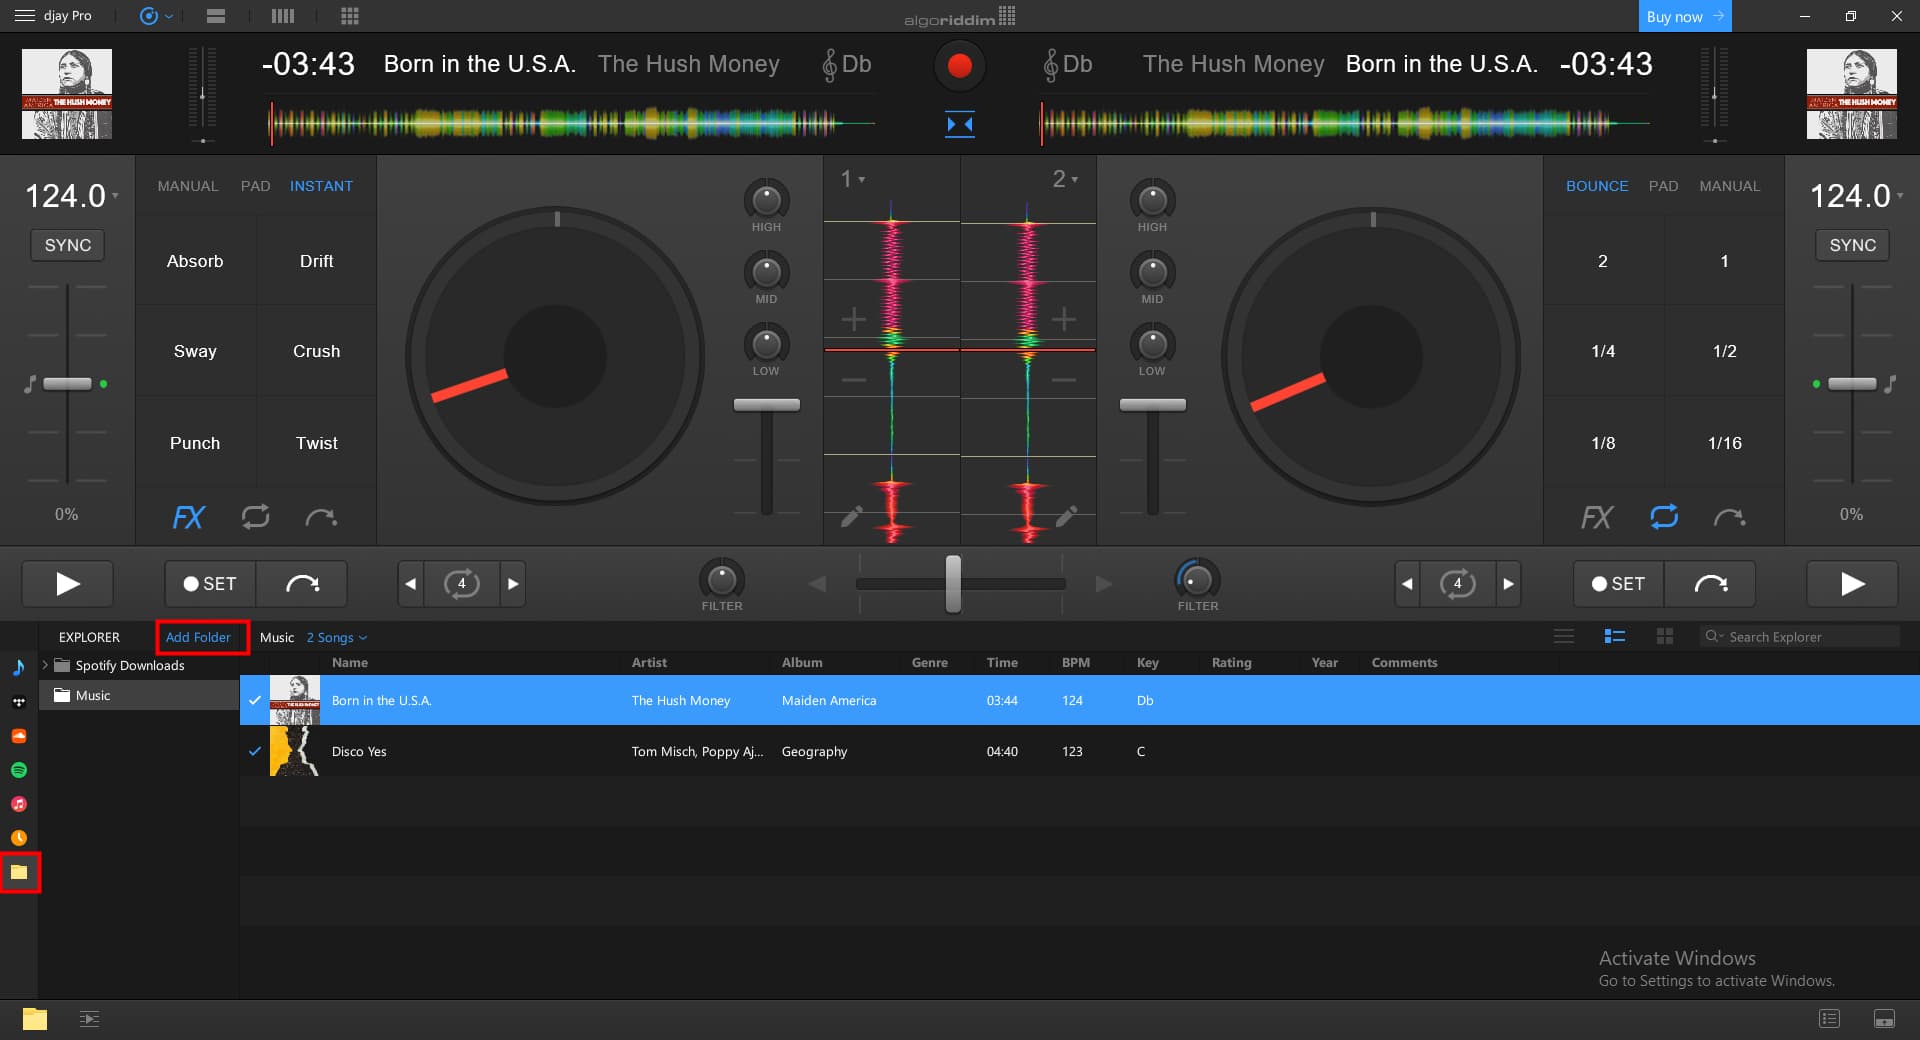Screen dimensions: 1920x1040
Task: Switch left deck to PAD tab
Action: 256,186
